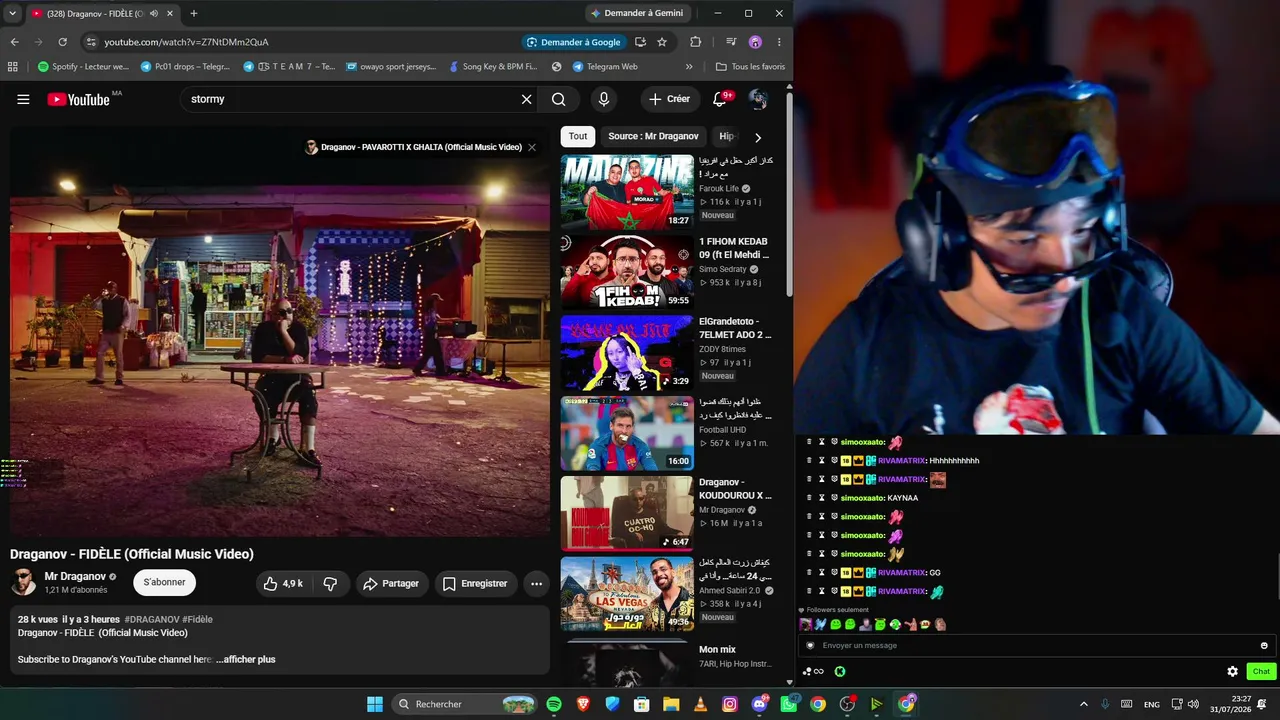Send message with green Chat button
Screen dimensions: 1280x720
[1261, 671]
